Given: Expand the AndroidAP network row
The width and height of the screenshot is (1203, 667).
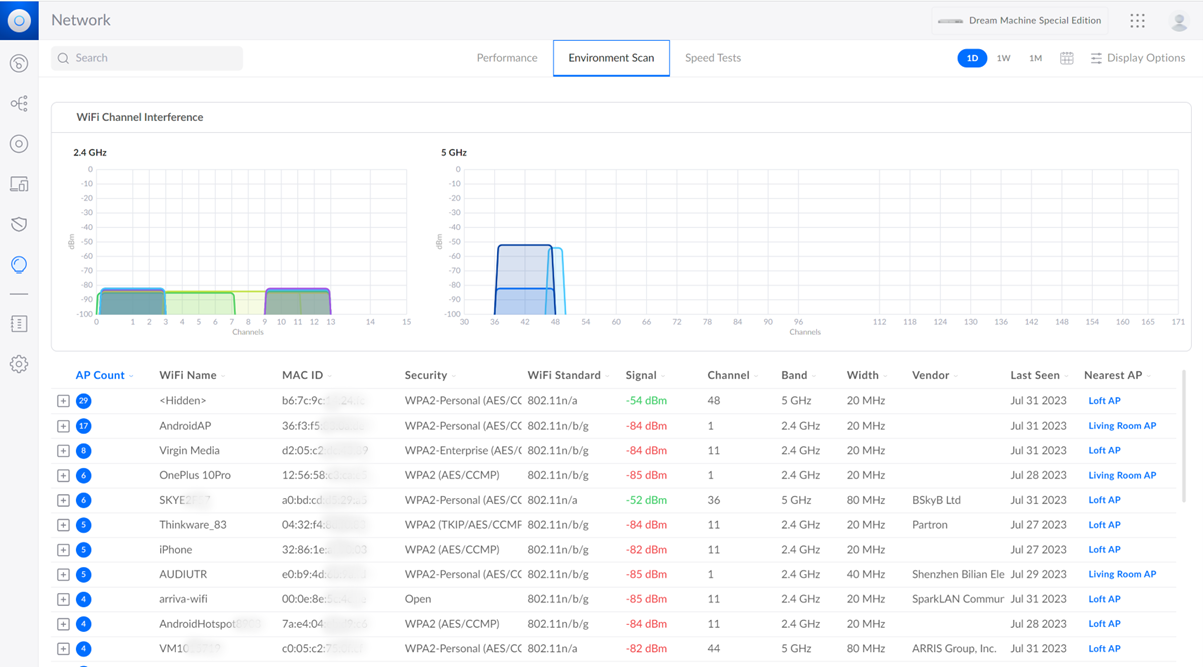Looking at the screenshot, I should click(63, 426).
